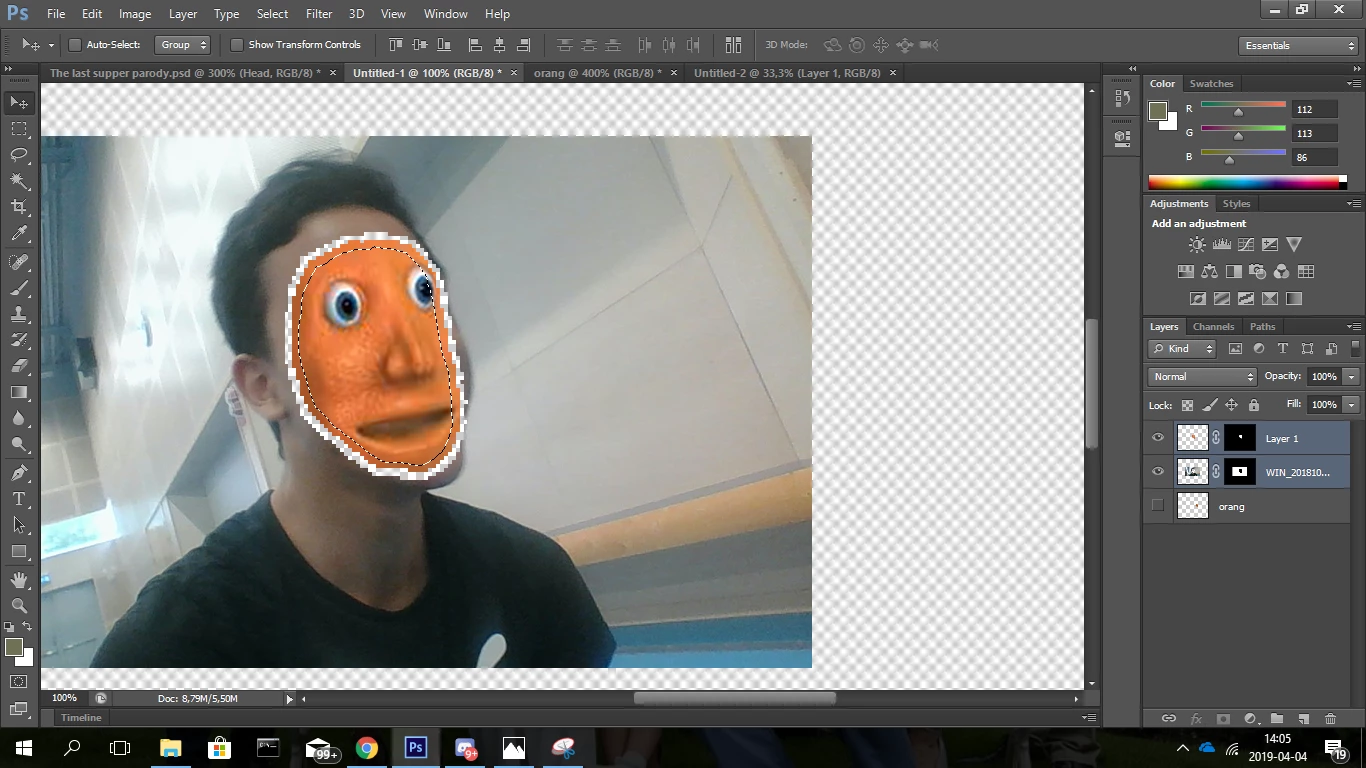
Task: Select the History Brush tool
Action: tap(19, 340)
